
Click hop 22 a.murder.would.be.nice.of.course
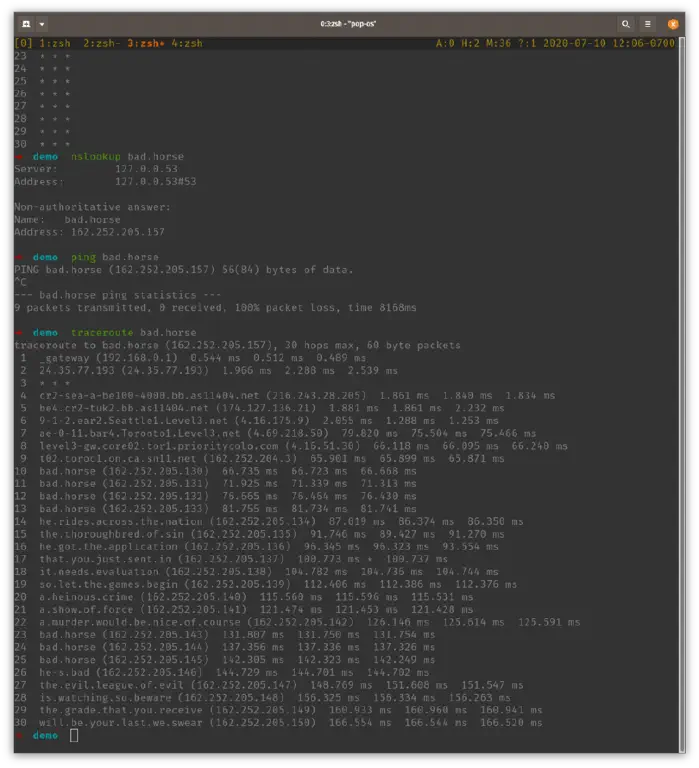click(x=140, y=622)
